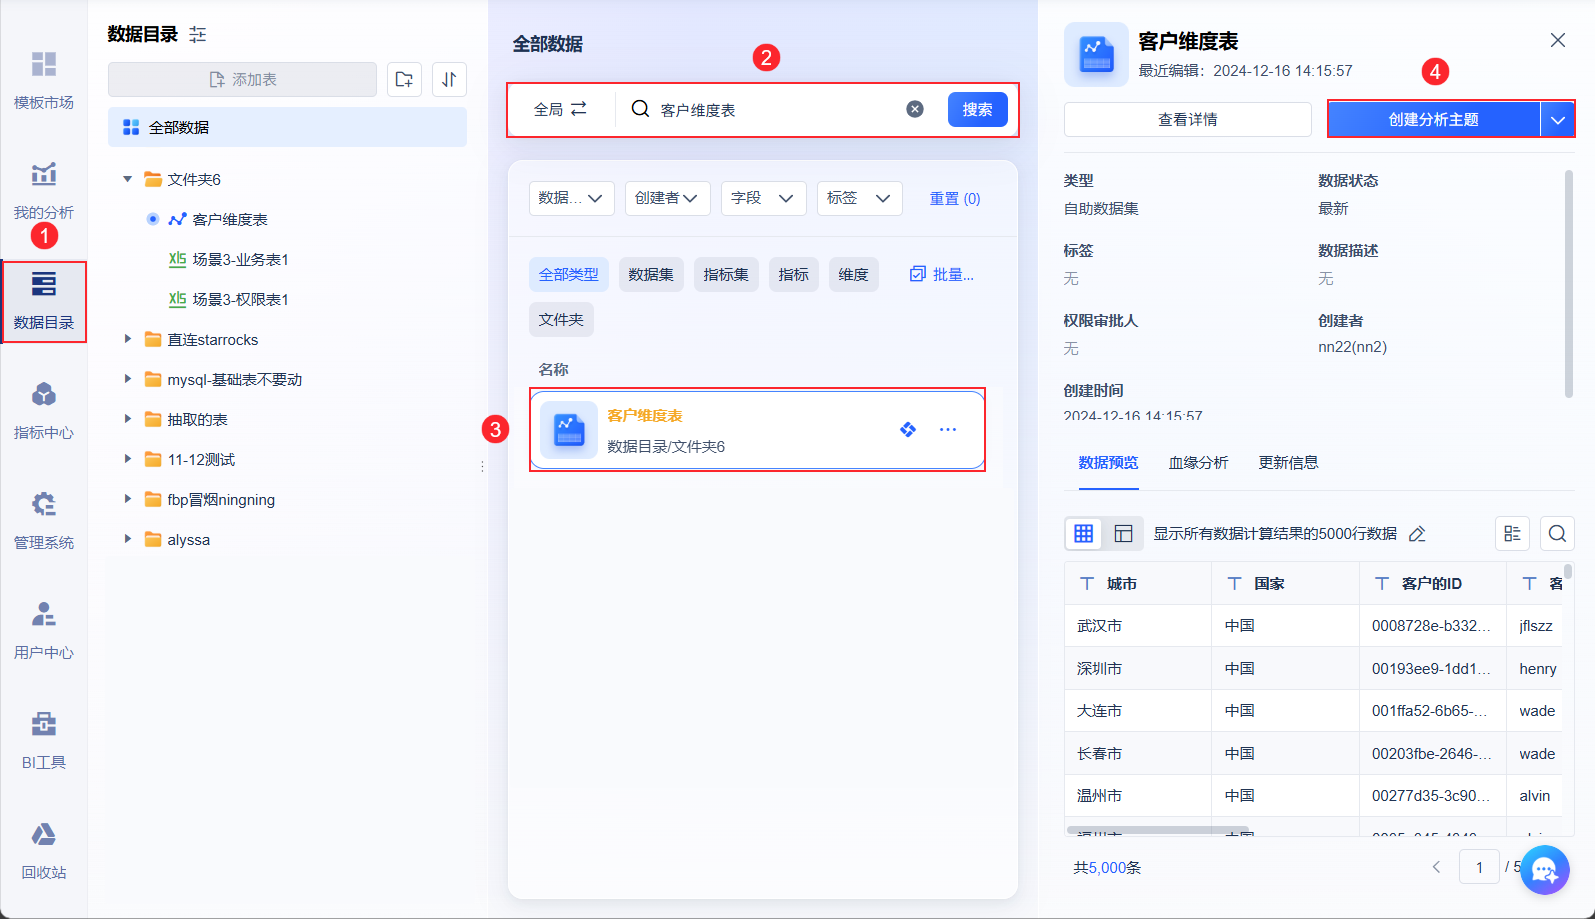Filter results by 指标集

[x=726, y=274]
